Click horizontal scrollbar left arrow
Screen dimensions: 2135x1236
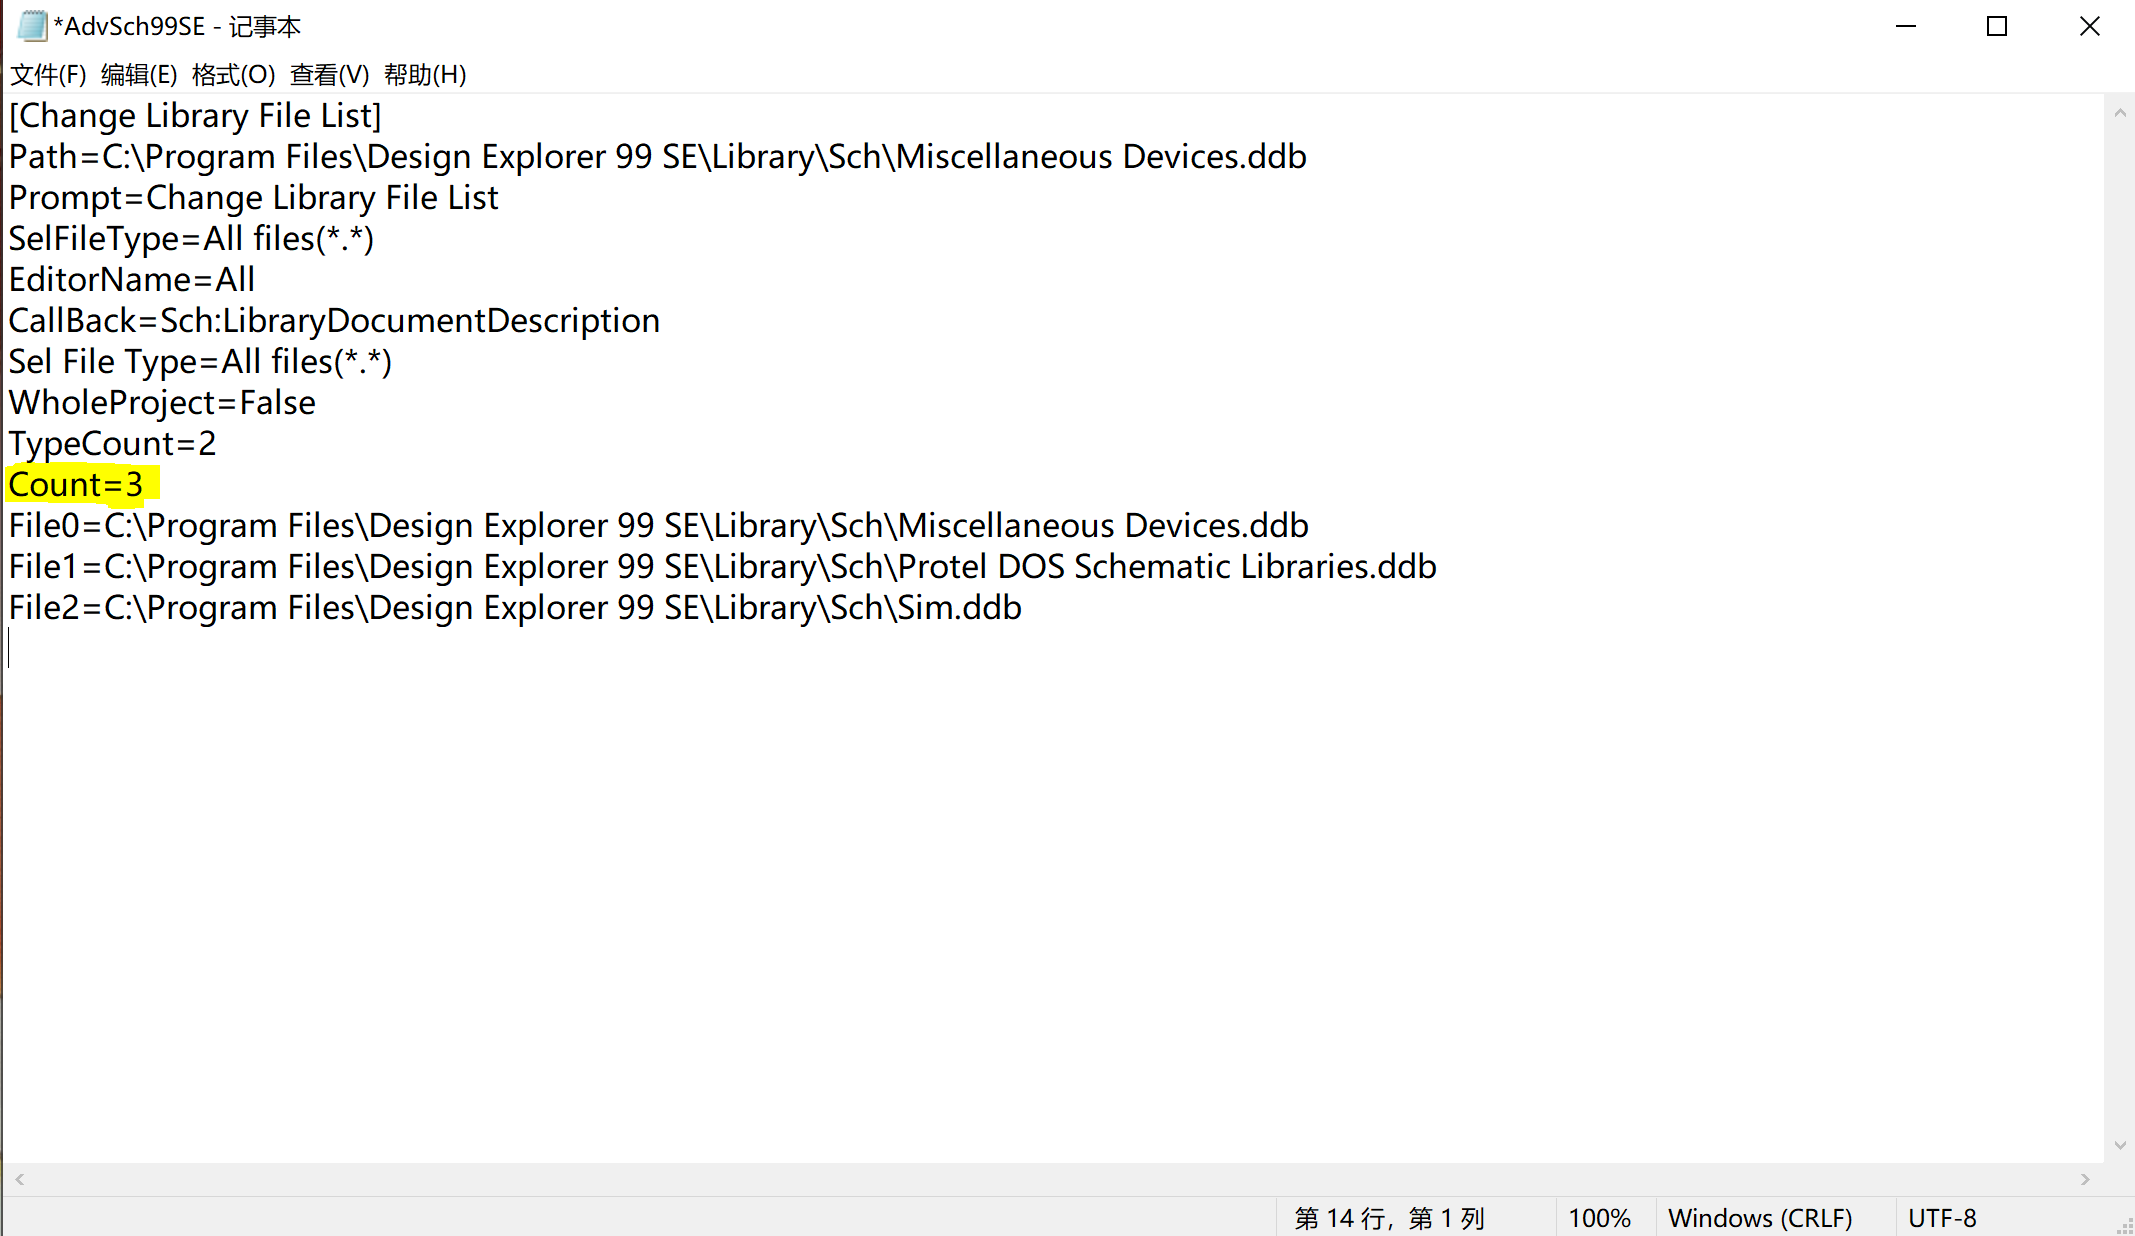point(19,1179)
